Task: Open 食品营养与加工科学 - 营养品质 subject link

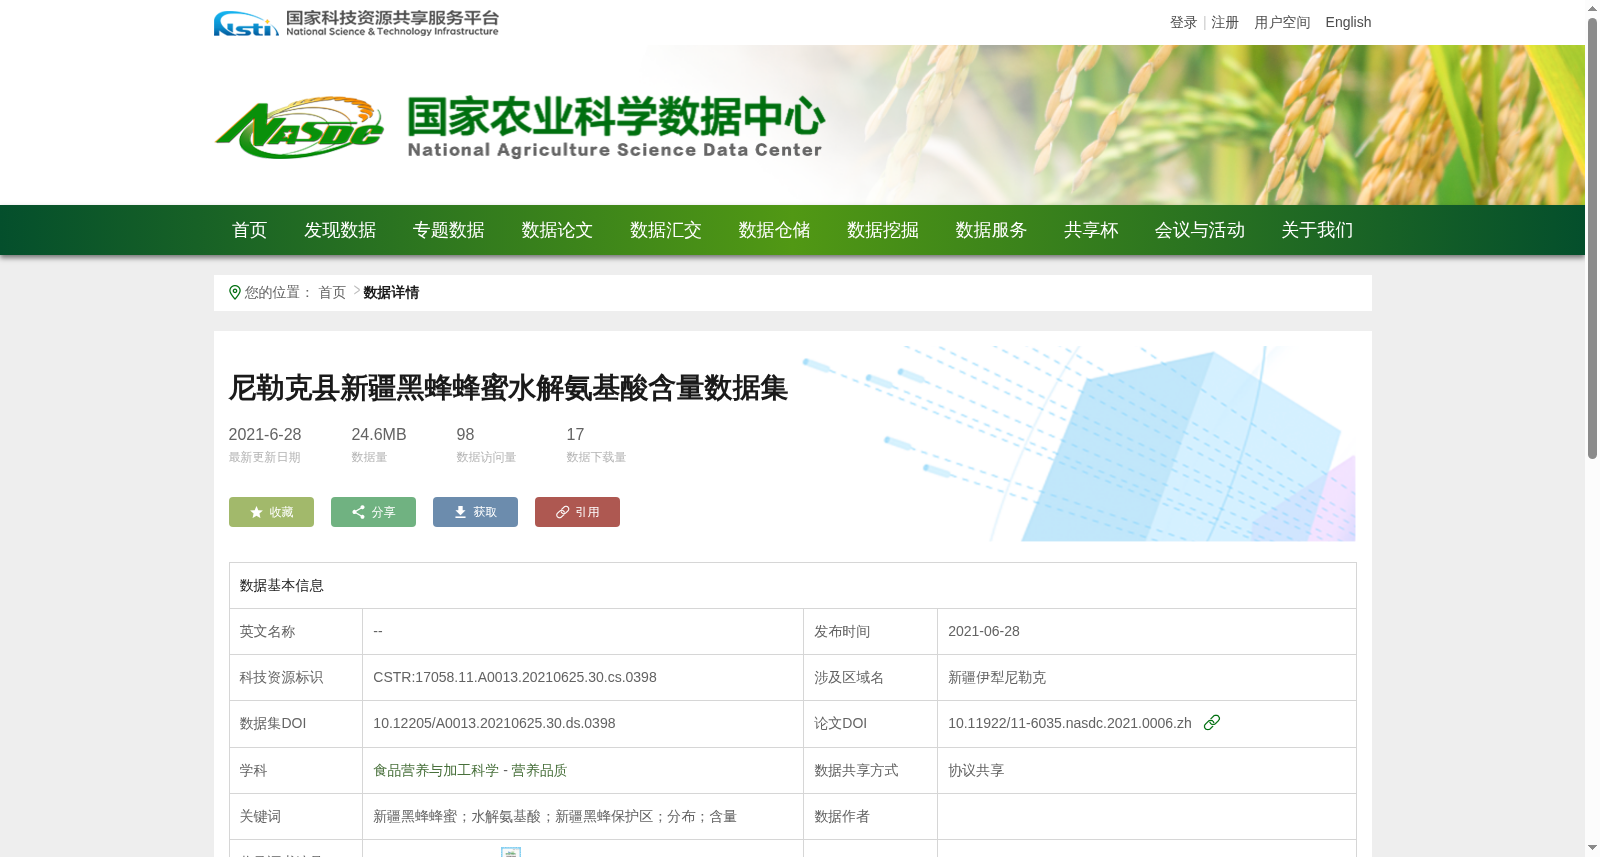Action: (470, 770)
